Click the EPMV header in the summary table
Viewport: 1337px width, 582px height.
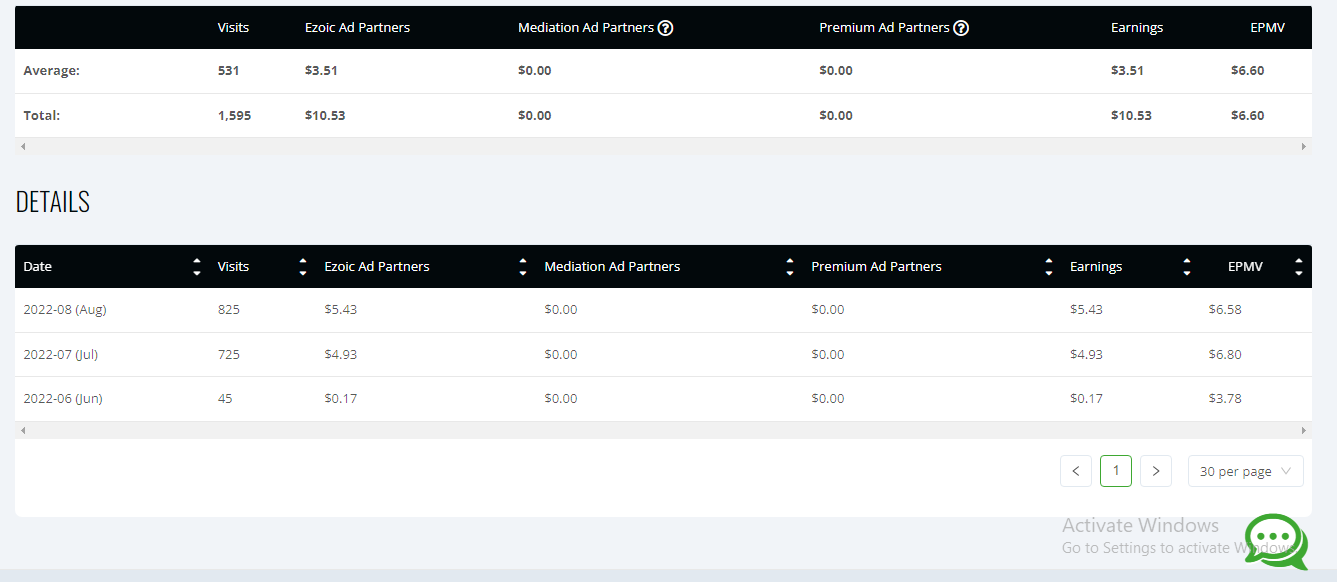point(1268,28)
